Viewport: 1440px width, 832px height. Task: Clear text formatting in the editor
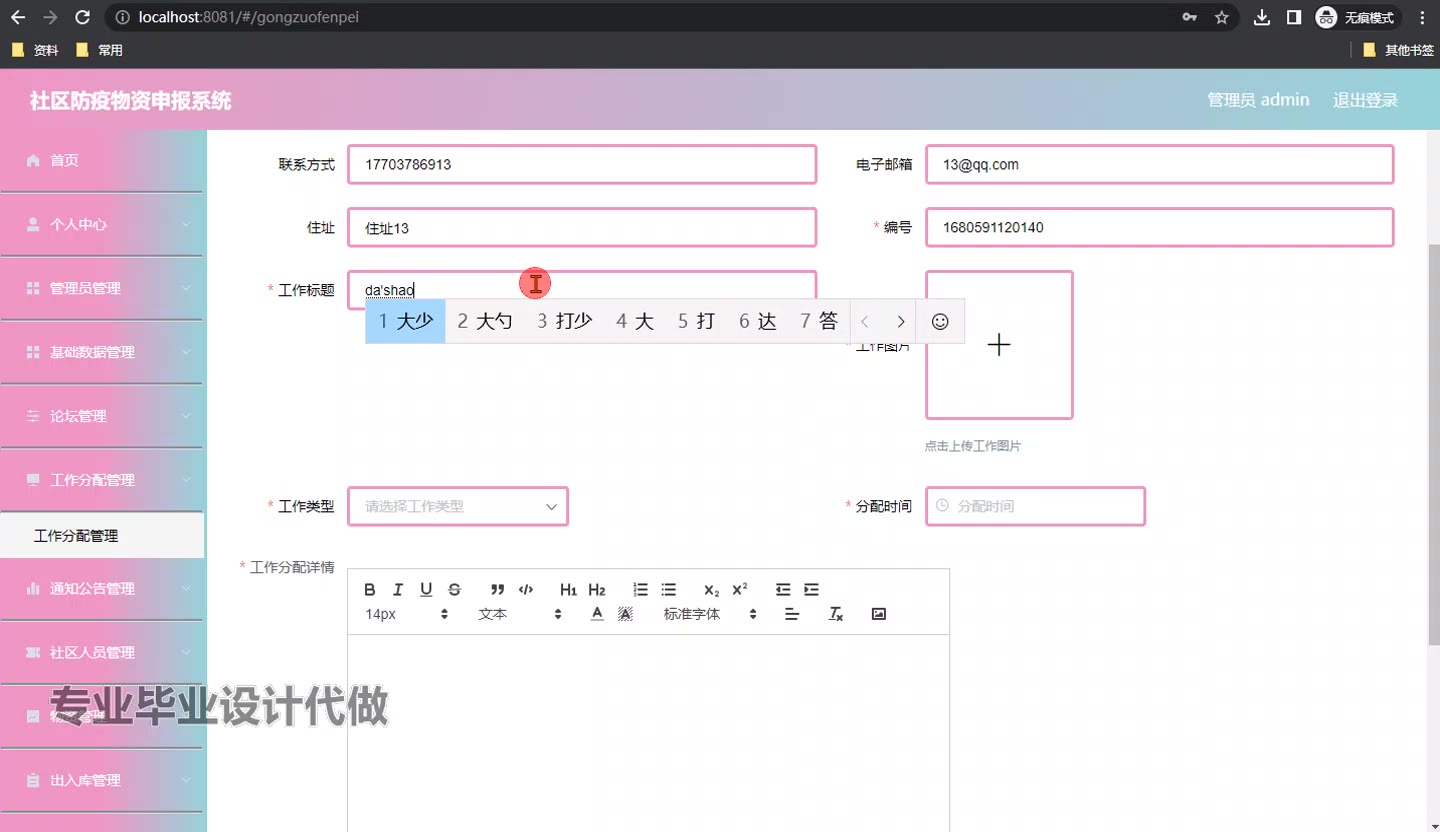tap(836, 614)
